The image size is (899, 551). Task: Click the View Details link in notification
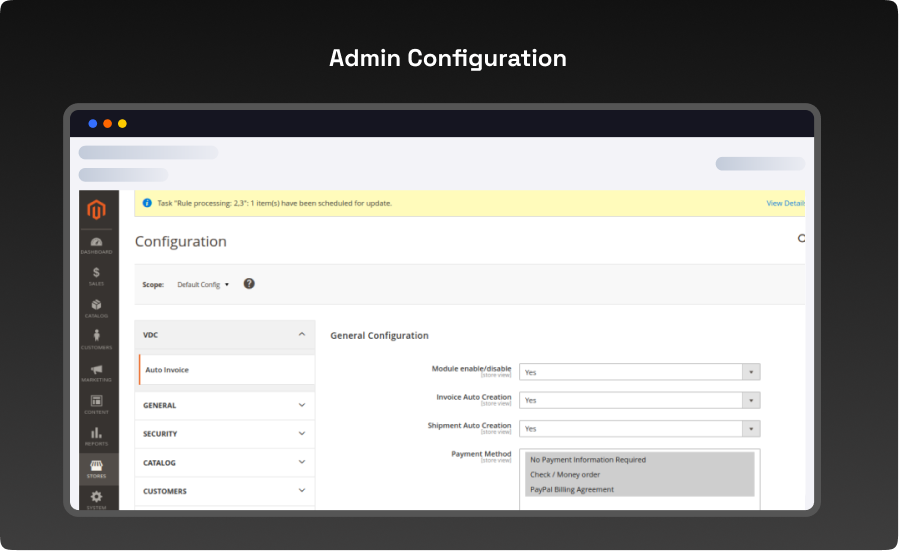pyautogui.click(x=785, y=203)
